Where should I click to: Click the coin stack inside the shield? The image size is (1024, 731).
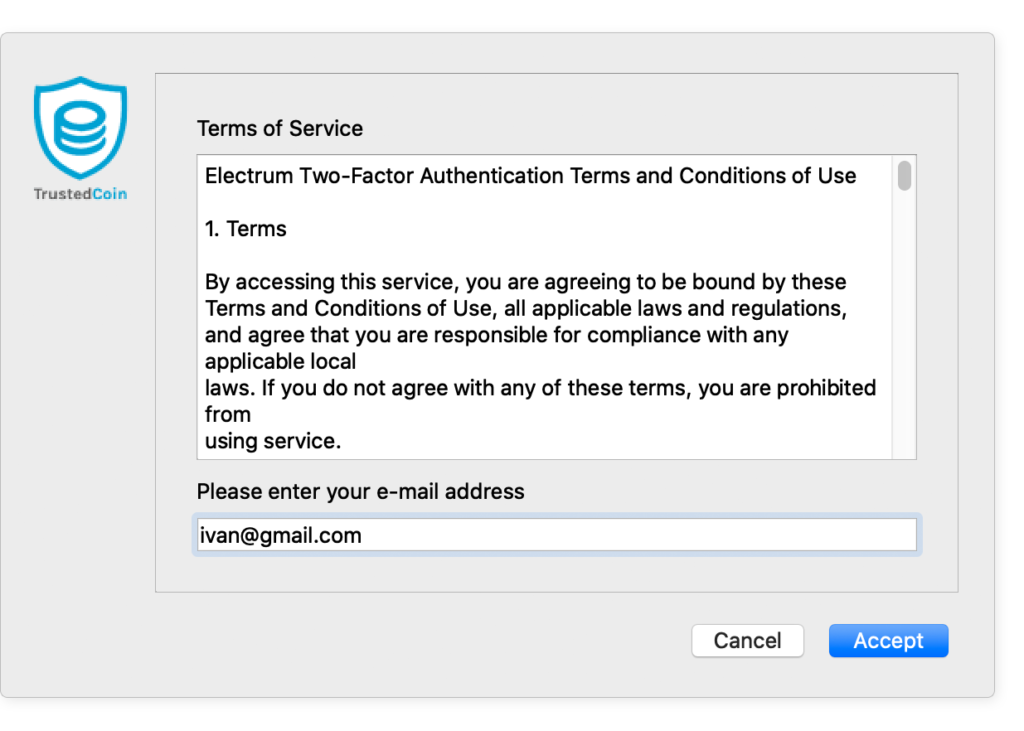coord(80,129)
